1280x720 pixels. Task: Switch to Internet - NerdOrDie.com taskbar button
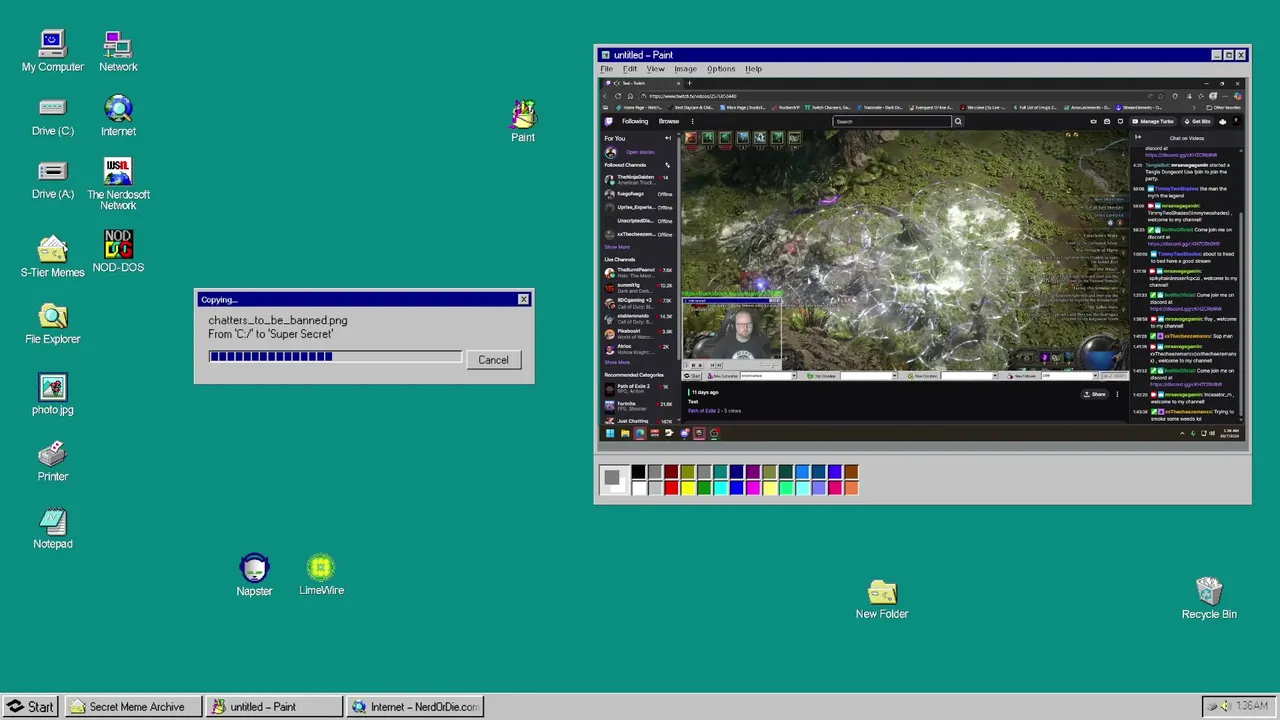tap(415, 707)
